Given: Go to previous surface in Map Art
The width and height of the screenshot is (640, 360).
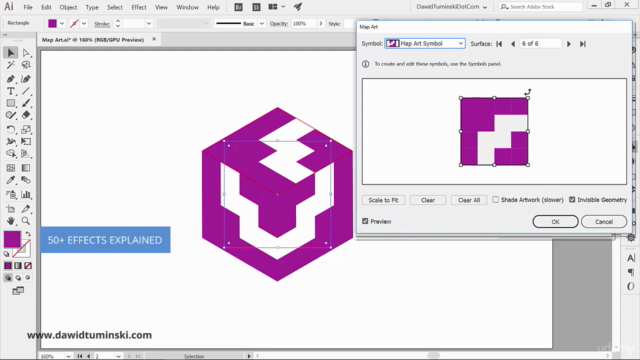Looking at the screenshot, I should (x=513, y=44).
